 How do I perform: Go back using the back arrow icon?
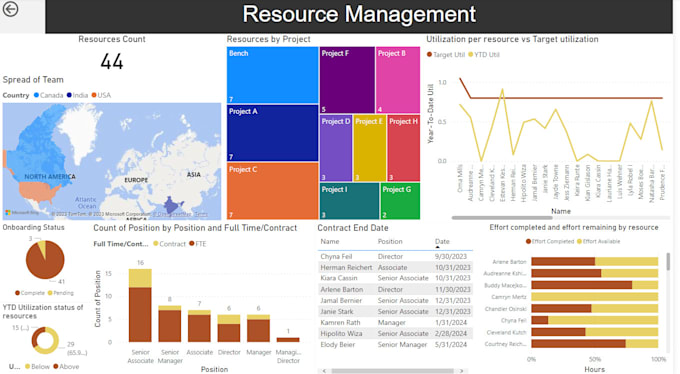tap(10, 9)
